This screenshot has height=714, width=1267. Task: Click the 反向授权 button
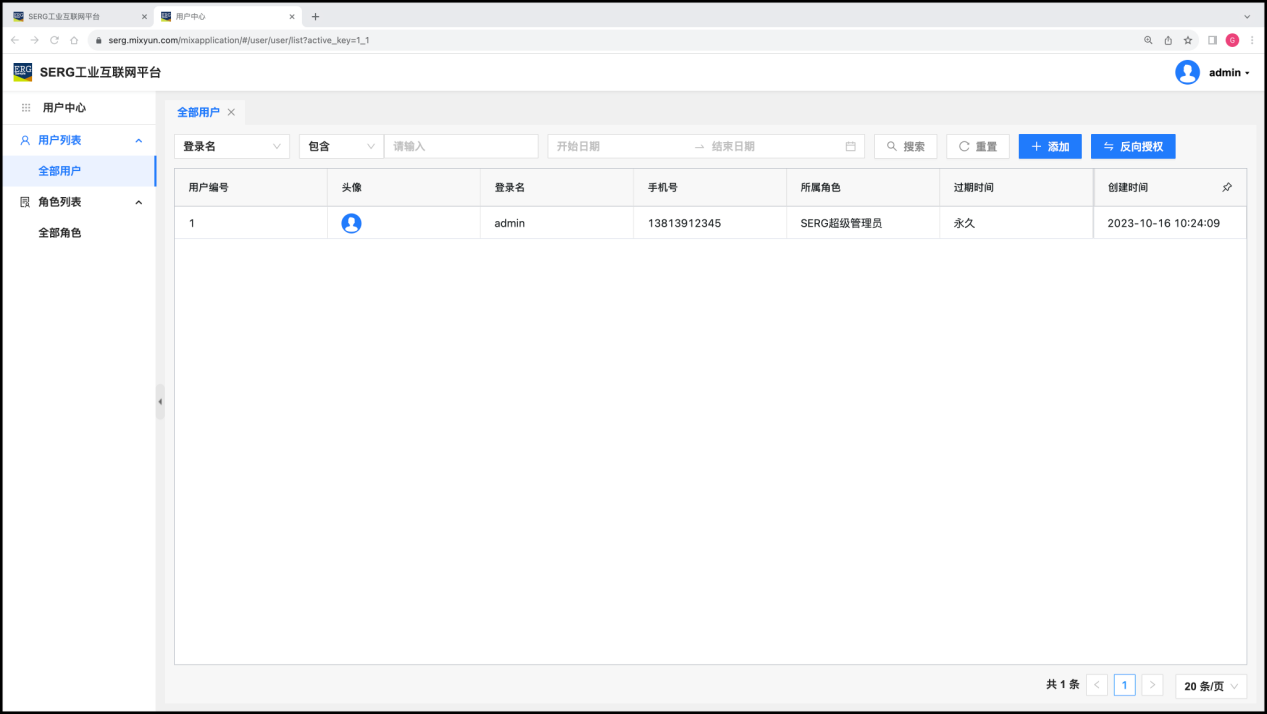1132,146
